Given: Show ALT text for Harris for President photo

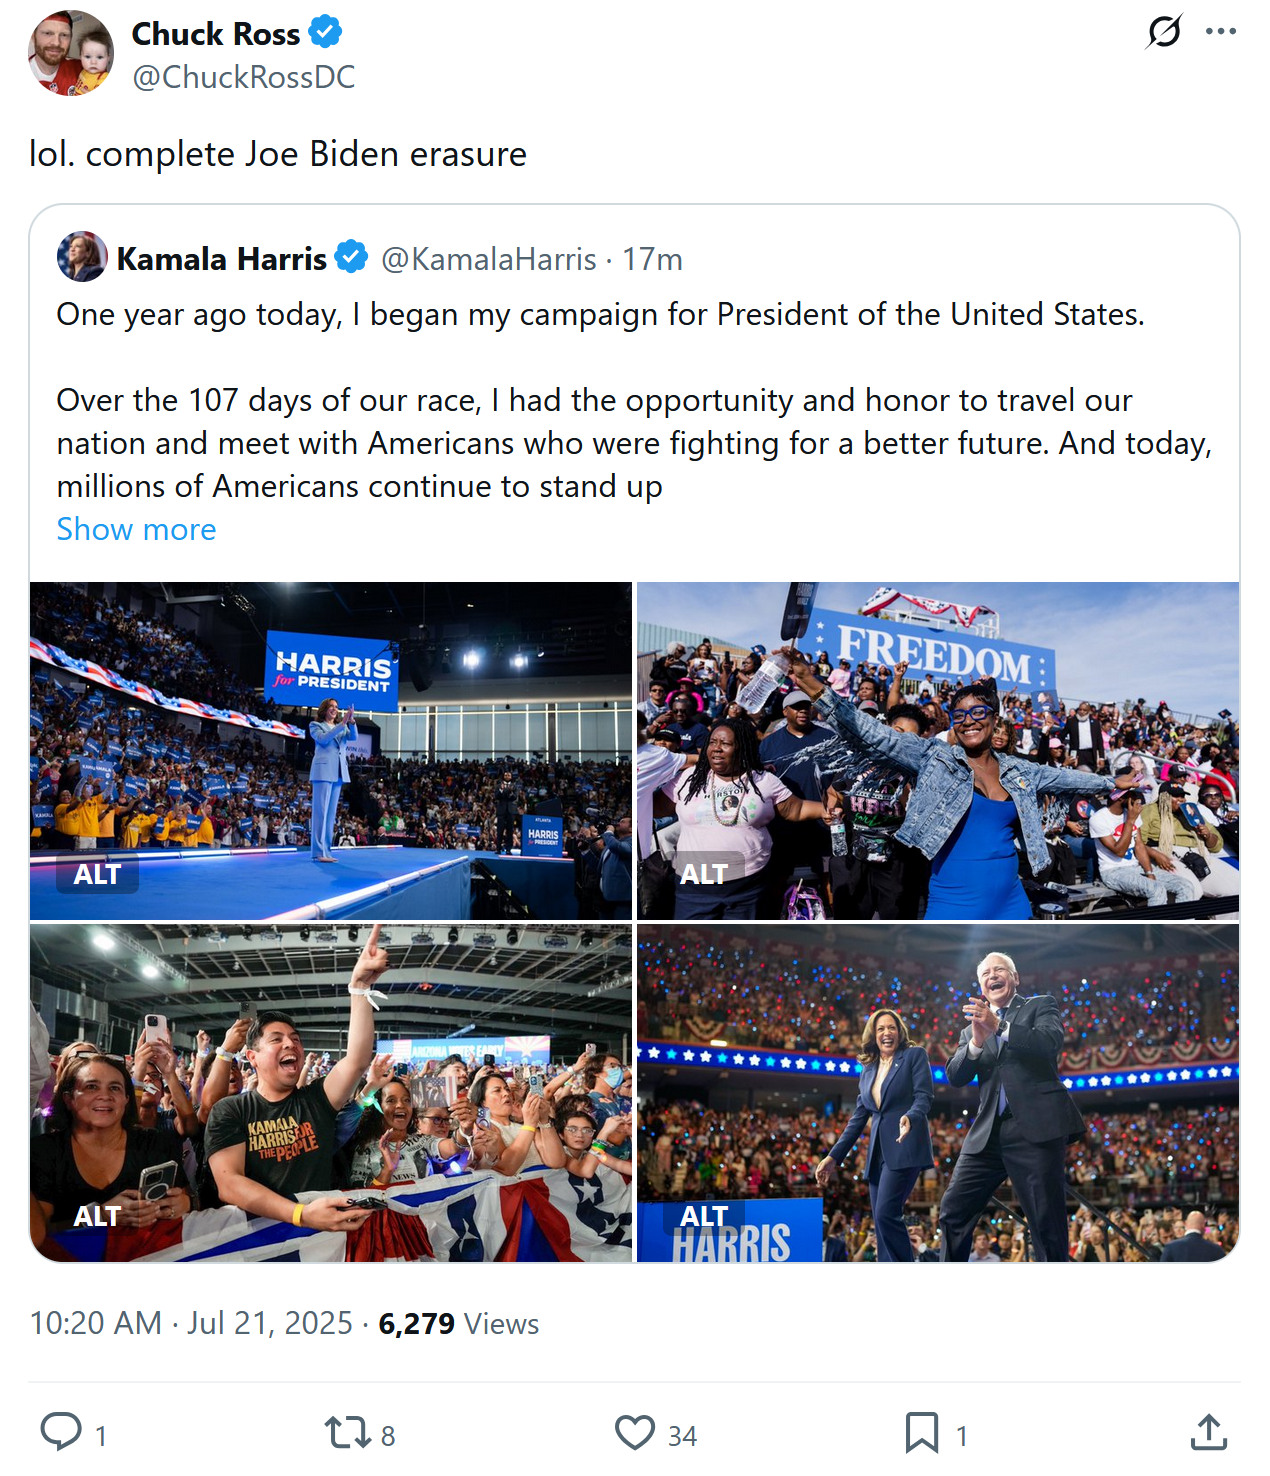Looking at the screenshot, I should (97, 874).
